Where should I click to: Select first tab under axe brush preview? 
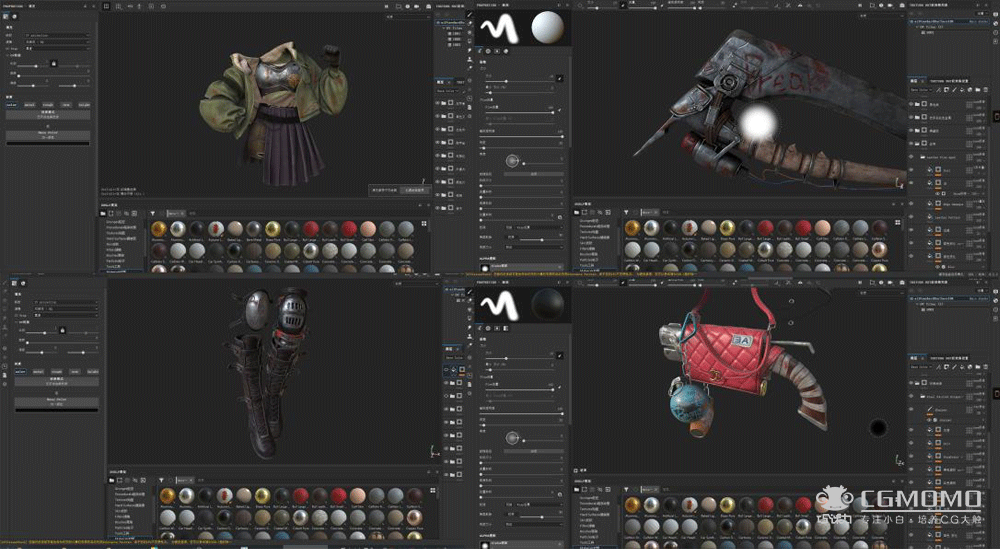pyautogui.click(x=481, y=51)
